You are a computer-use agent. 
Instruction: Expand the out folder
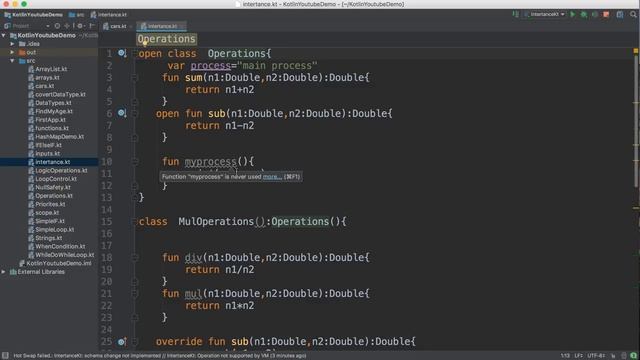click(12, 52)
